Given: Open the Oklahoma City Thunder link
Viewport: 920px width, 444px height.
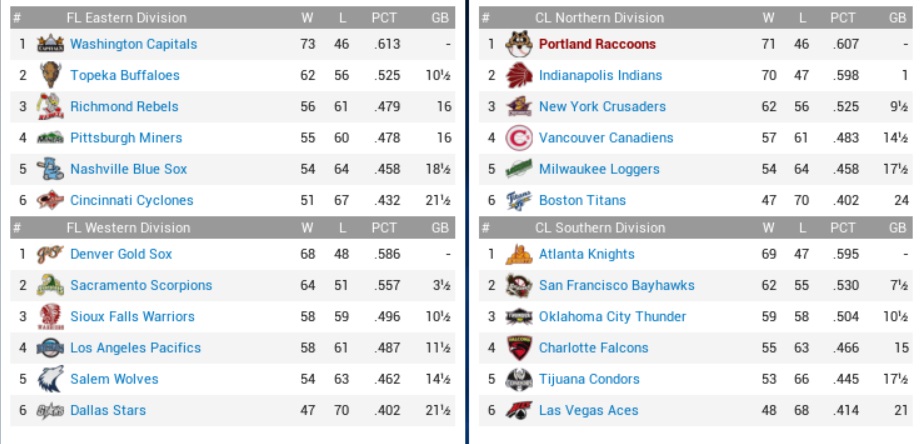Looking at the screenshot, I should coord(612,317).
